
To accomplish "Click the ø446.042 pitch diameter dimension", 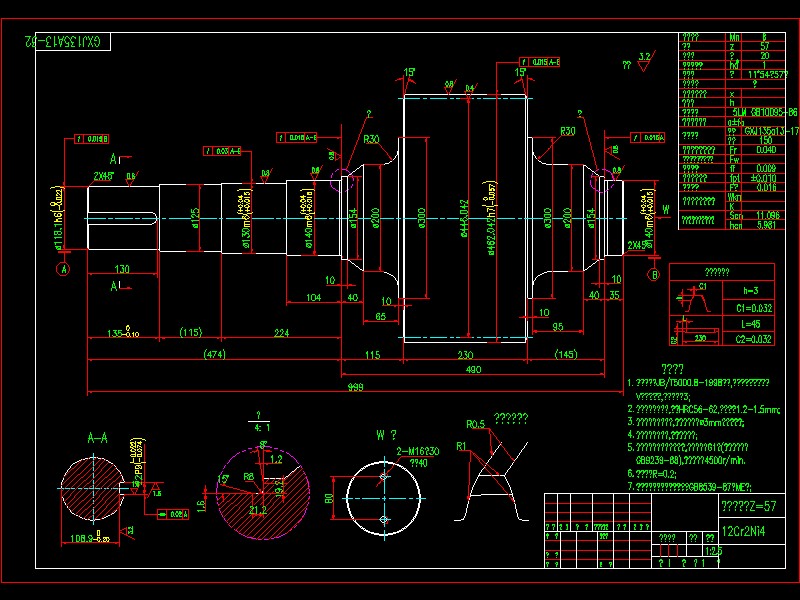I will point(464,218).
